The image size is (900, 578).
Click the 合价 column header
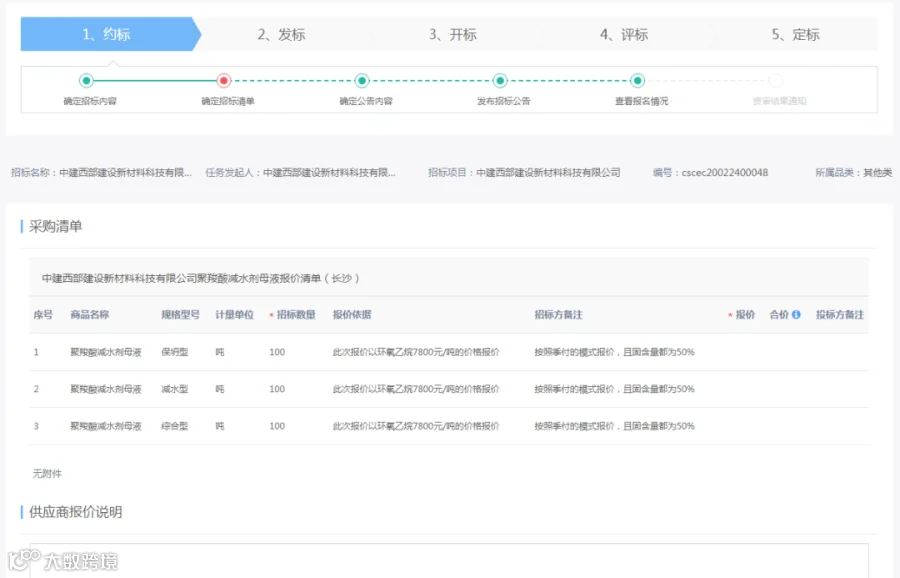click(779, 315)
